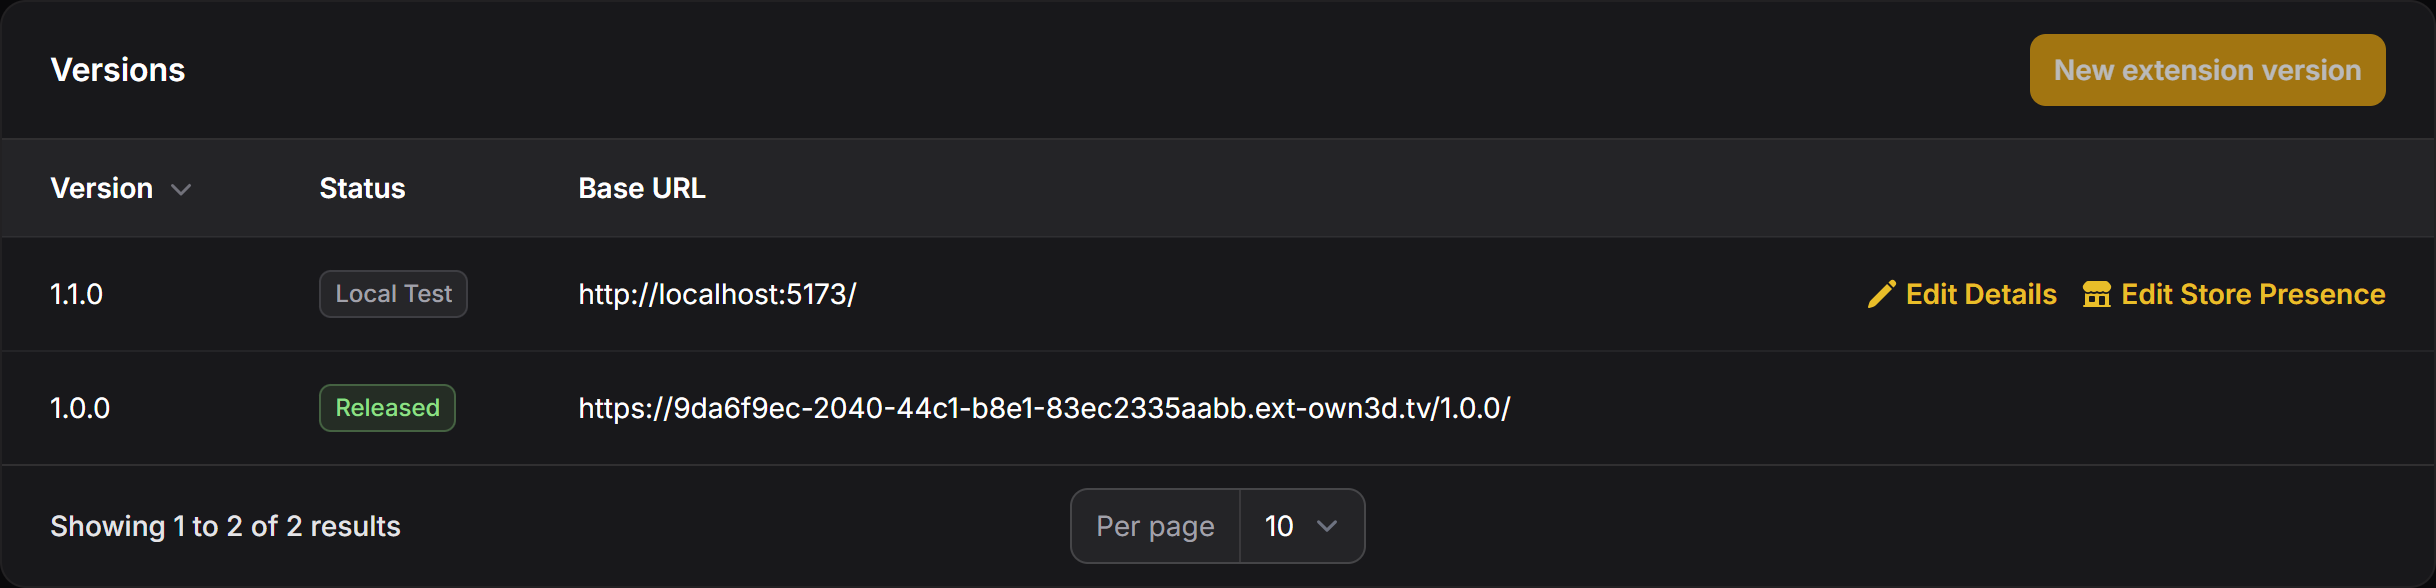
Task: Open the Edit Details link text
Action: (x=1981, y=294)
